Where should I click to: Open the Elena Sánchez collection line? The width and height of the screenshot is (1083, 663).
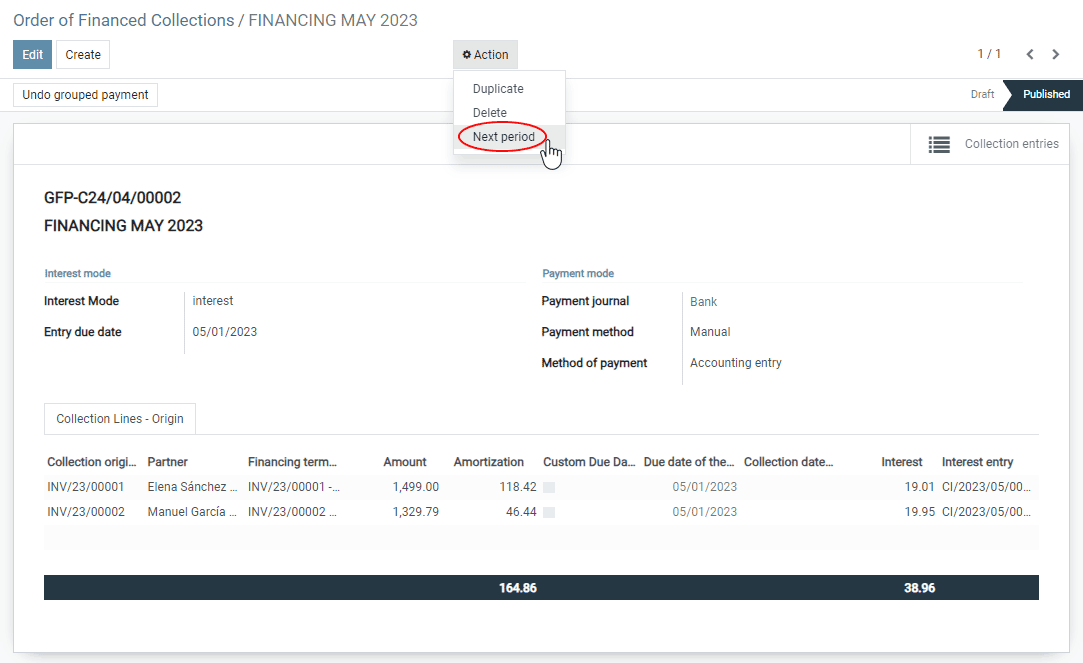(192, 487)
